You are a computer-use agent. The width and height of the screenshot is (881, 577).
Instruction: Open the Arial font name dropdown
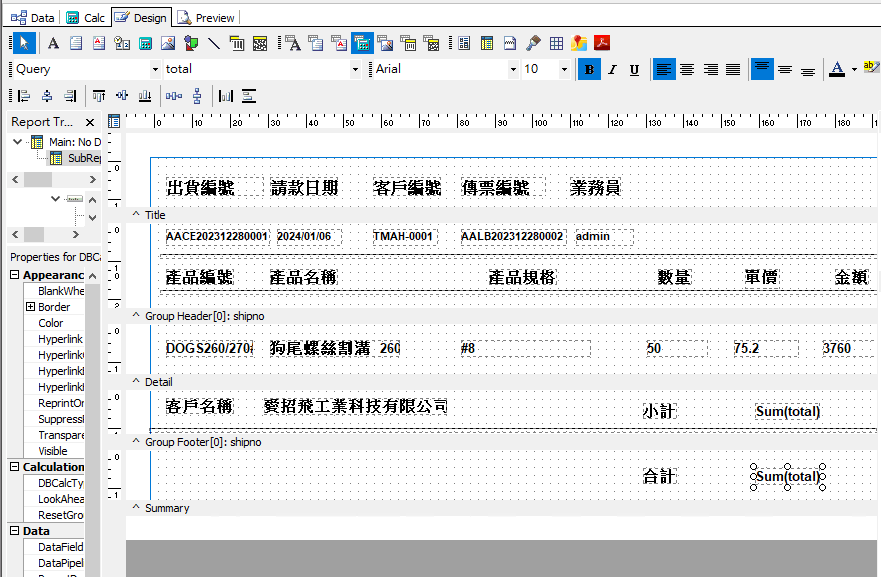pos(513,70)
